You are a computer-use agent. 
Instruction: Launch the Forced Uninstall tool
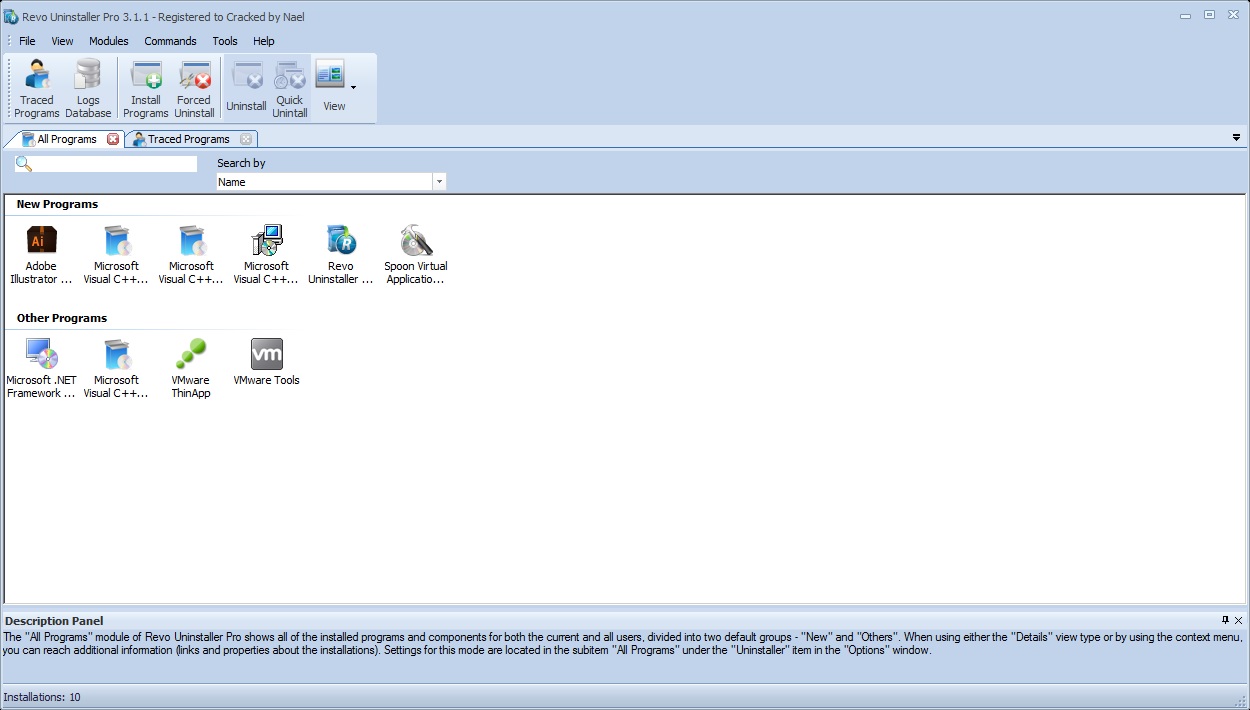194,89
